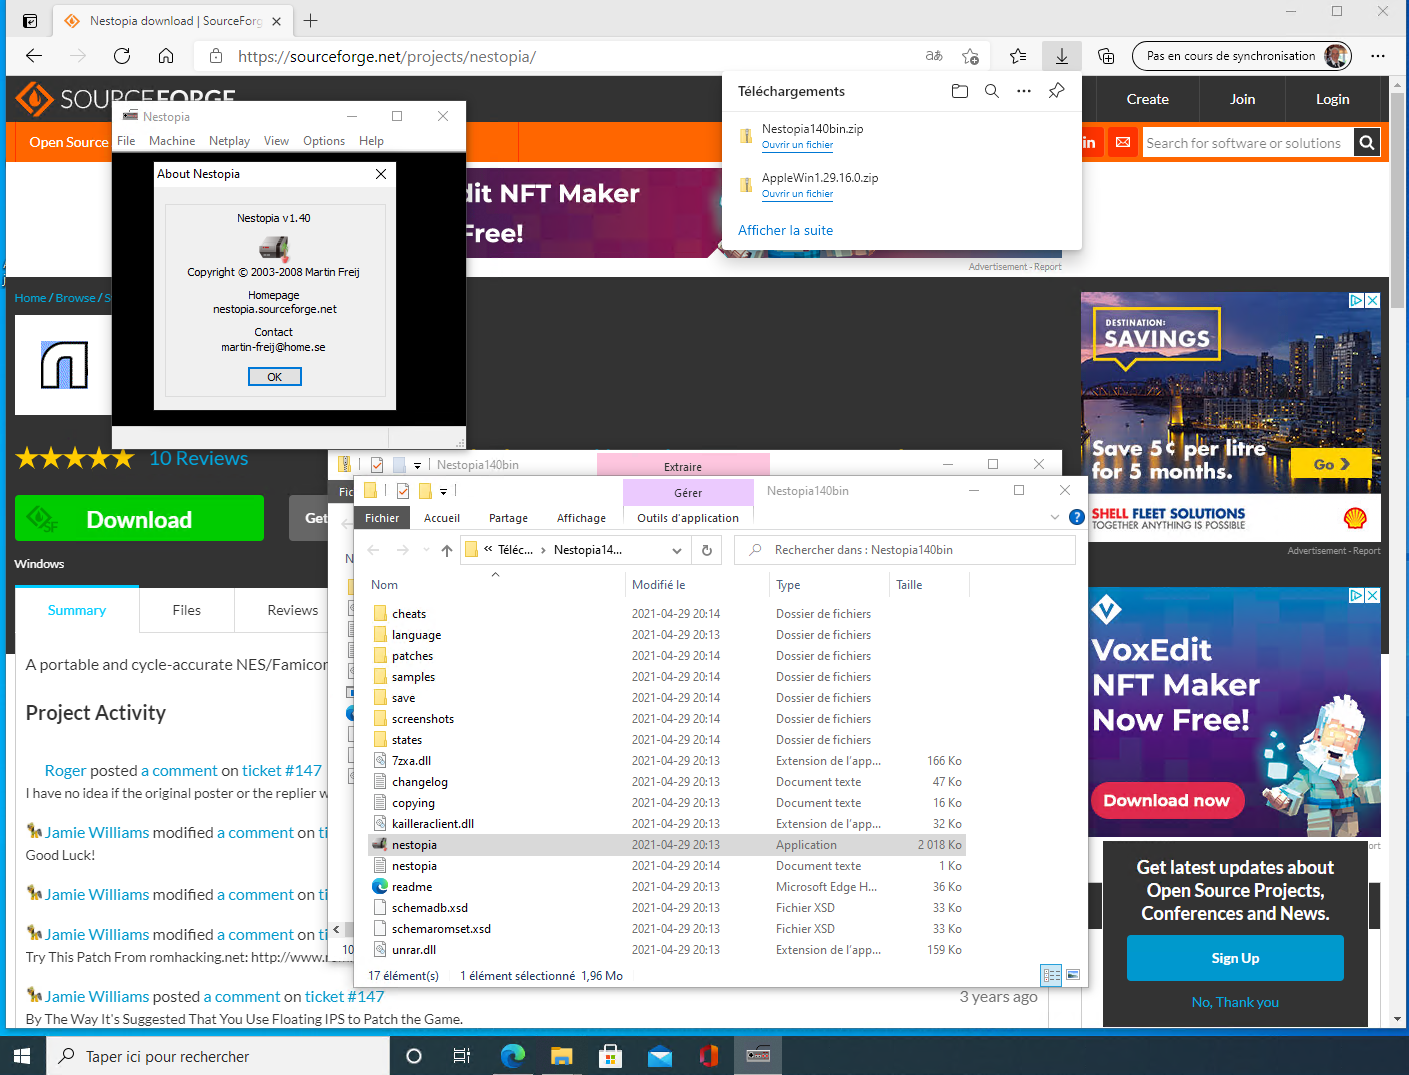1409x1075 pixels.
Task: Add this page to favorites
Action: click(970, 56)
